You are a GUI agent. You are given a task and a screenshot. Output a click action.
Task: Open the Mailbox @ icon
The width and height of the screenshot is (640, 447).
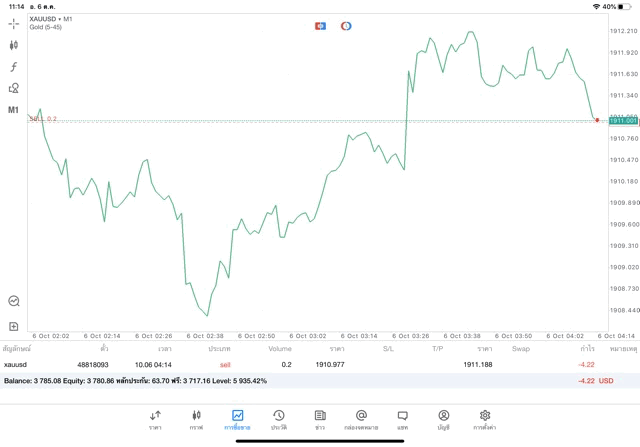tap(361, 420)
